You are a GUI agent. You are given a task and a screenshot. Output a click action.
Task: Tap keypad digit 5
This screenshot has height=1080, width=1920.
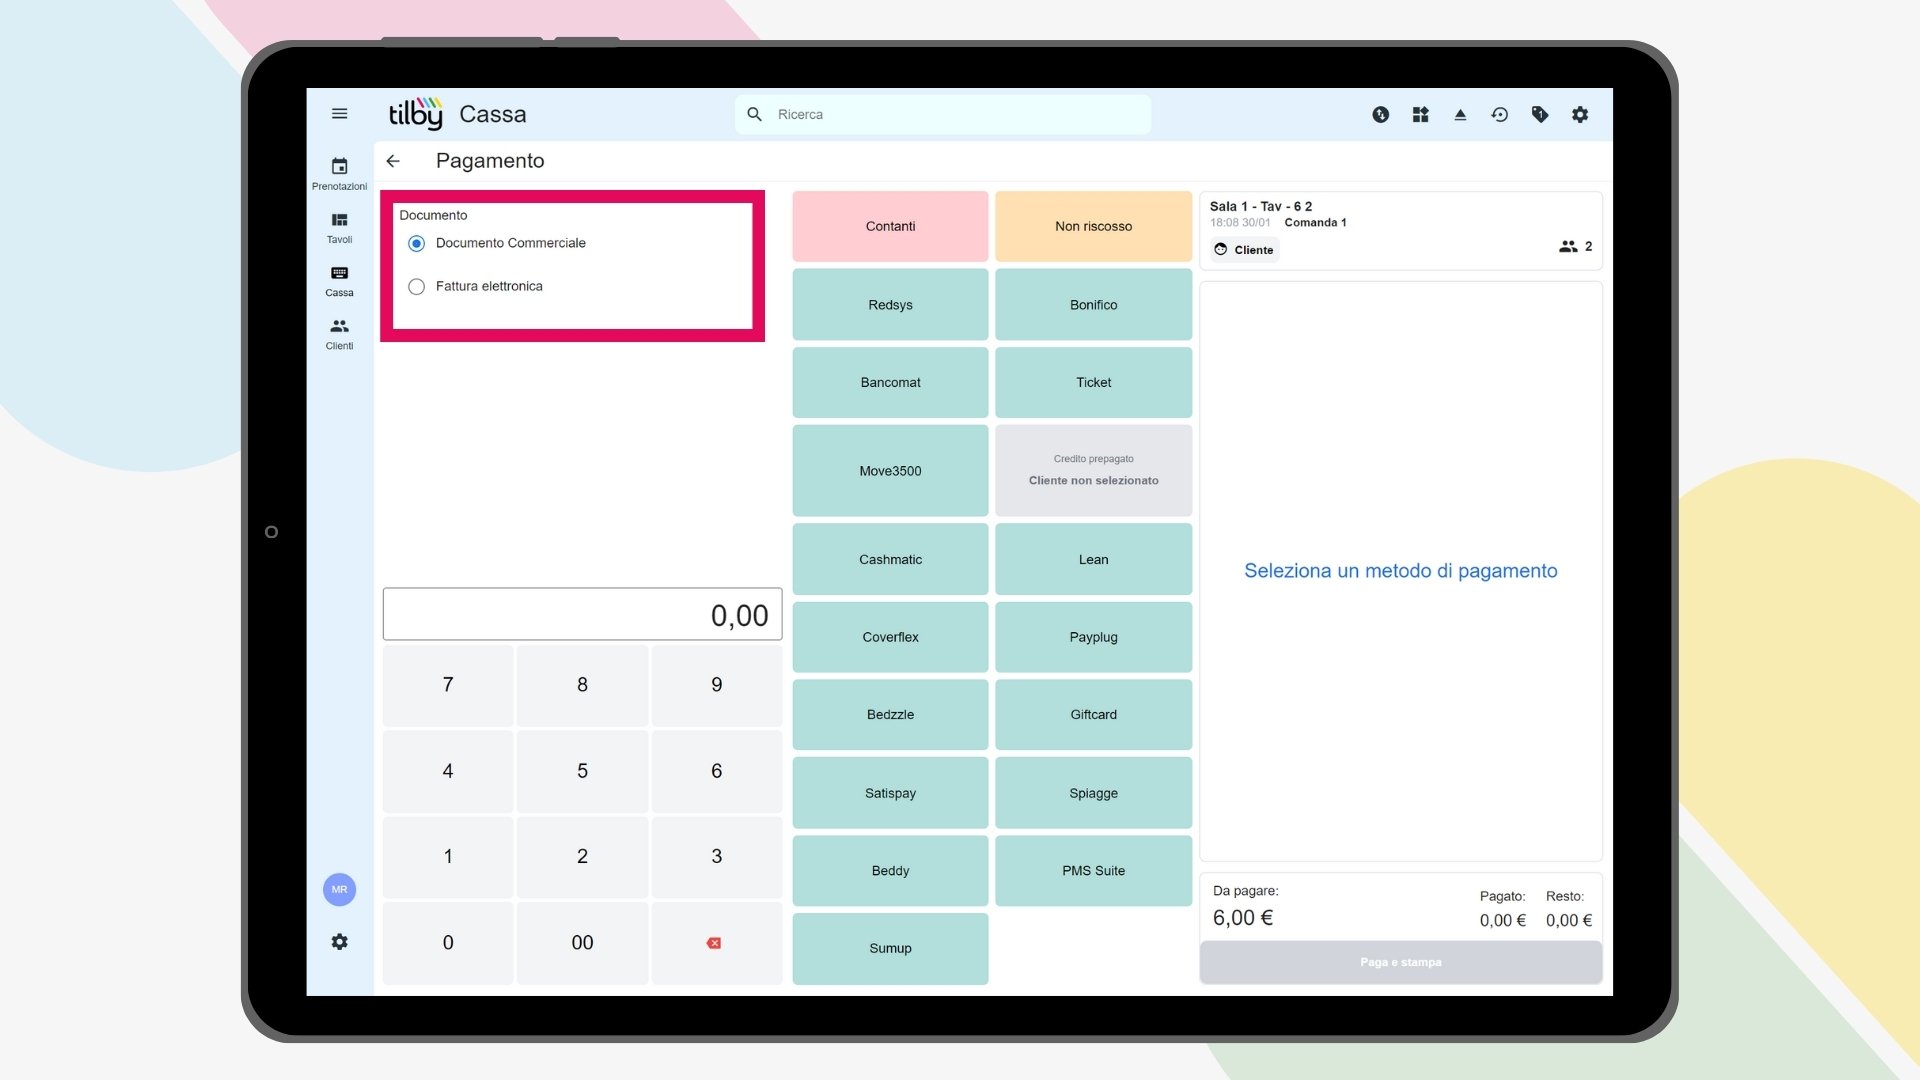[x=582, y=771]
